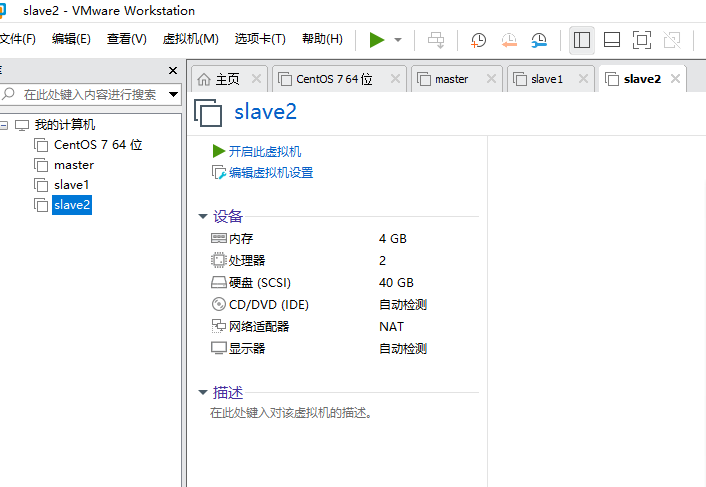Viewport: 706px width, 487px height.
Task: Collapse the 我的计算机 tree node
Action: 4,125
